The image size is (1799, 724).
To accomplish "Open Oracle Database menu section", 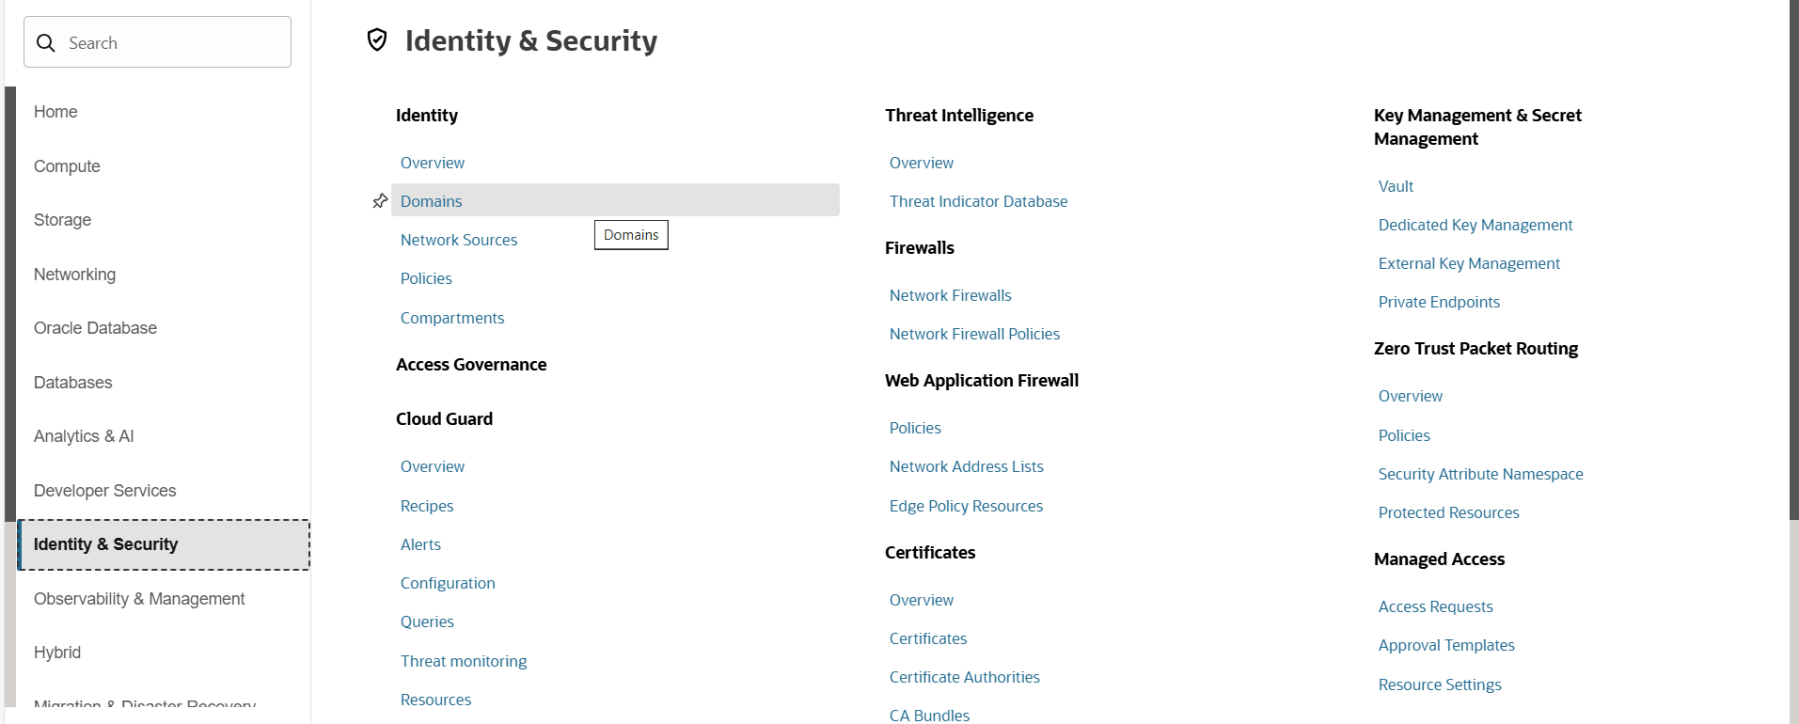I will (x=95, y=328).
